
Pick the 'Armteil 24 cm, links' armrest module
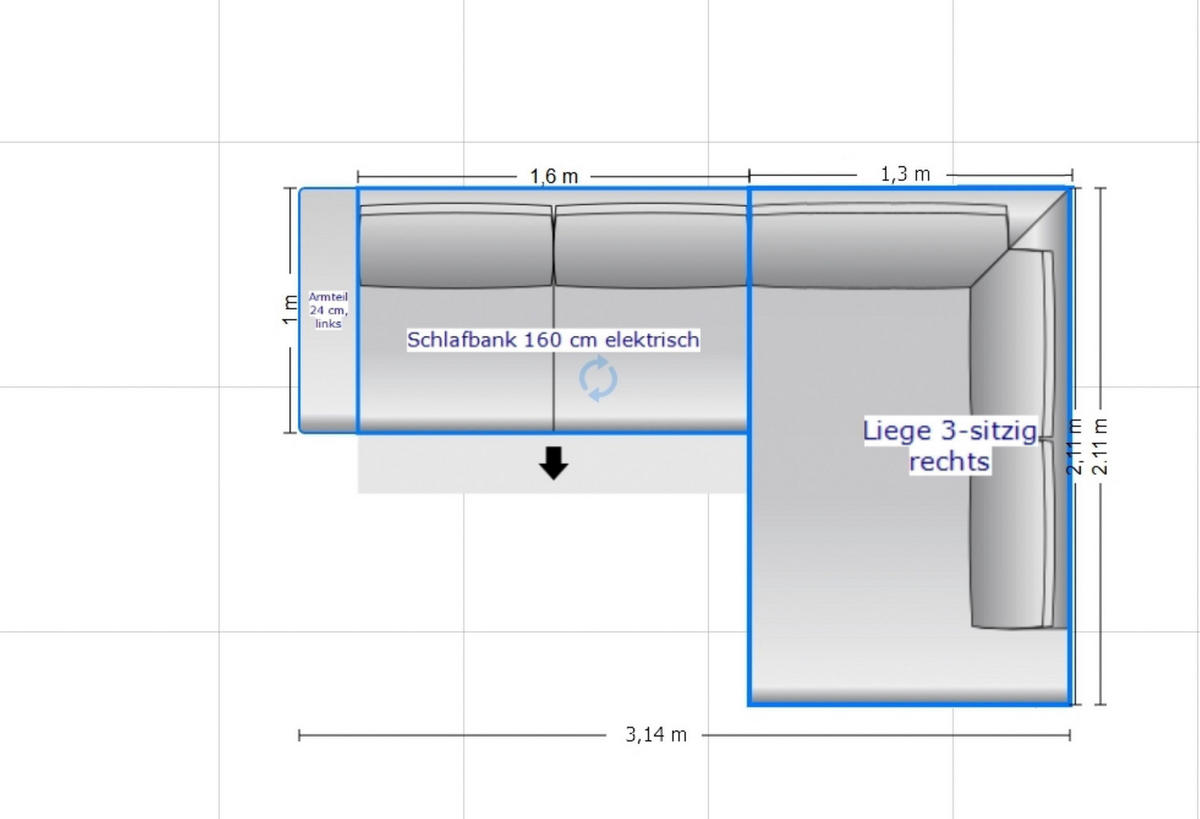coord(328,311)
